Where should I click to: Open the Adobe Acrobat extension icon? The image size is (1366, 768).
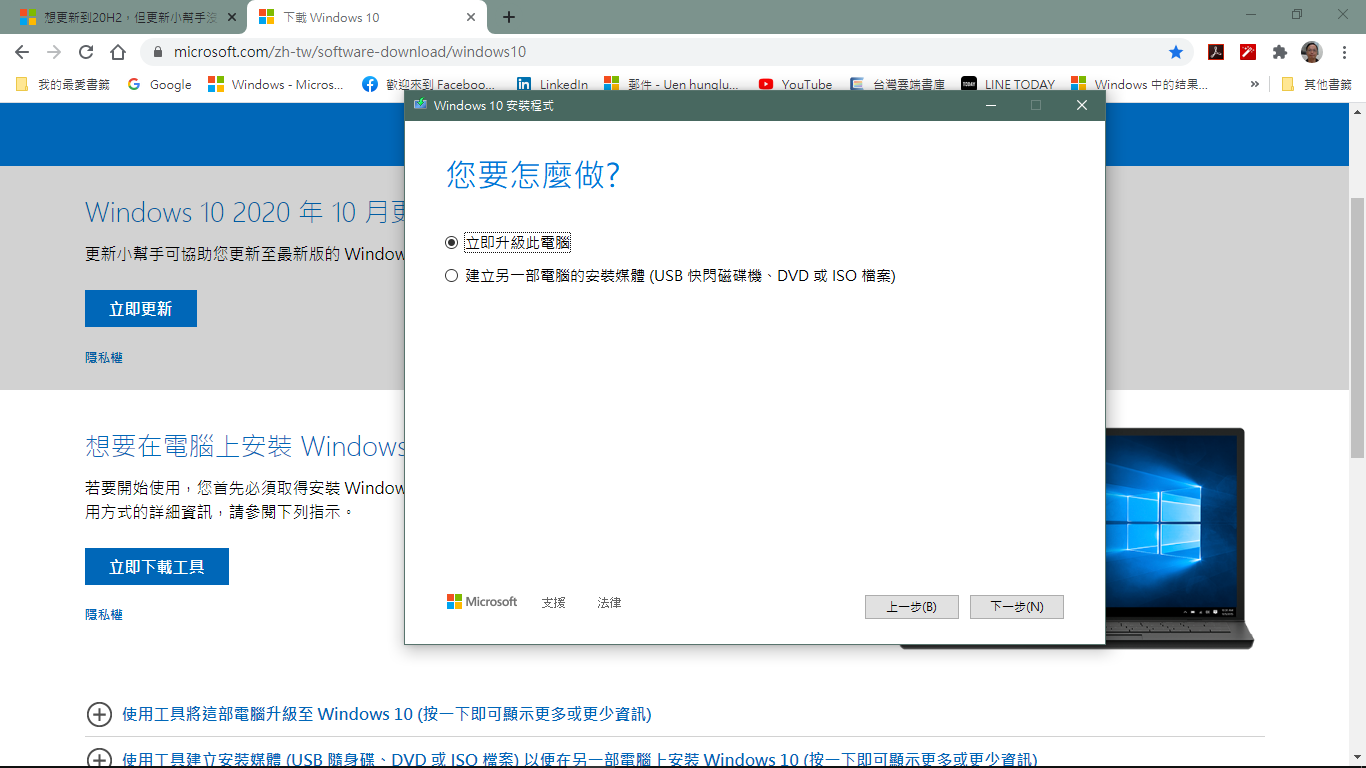point(1216,52)
